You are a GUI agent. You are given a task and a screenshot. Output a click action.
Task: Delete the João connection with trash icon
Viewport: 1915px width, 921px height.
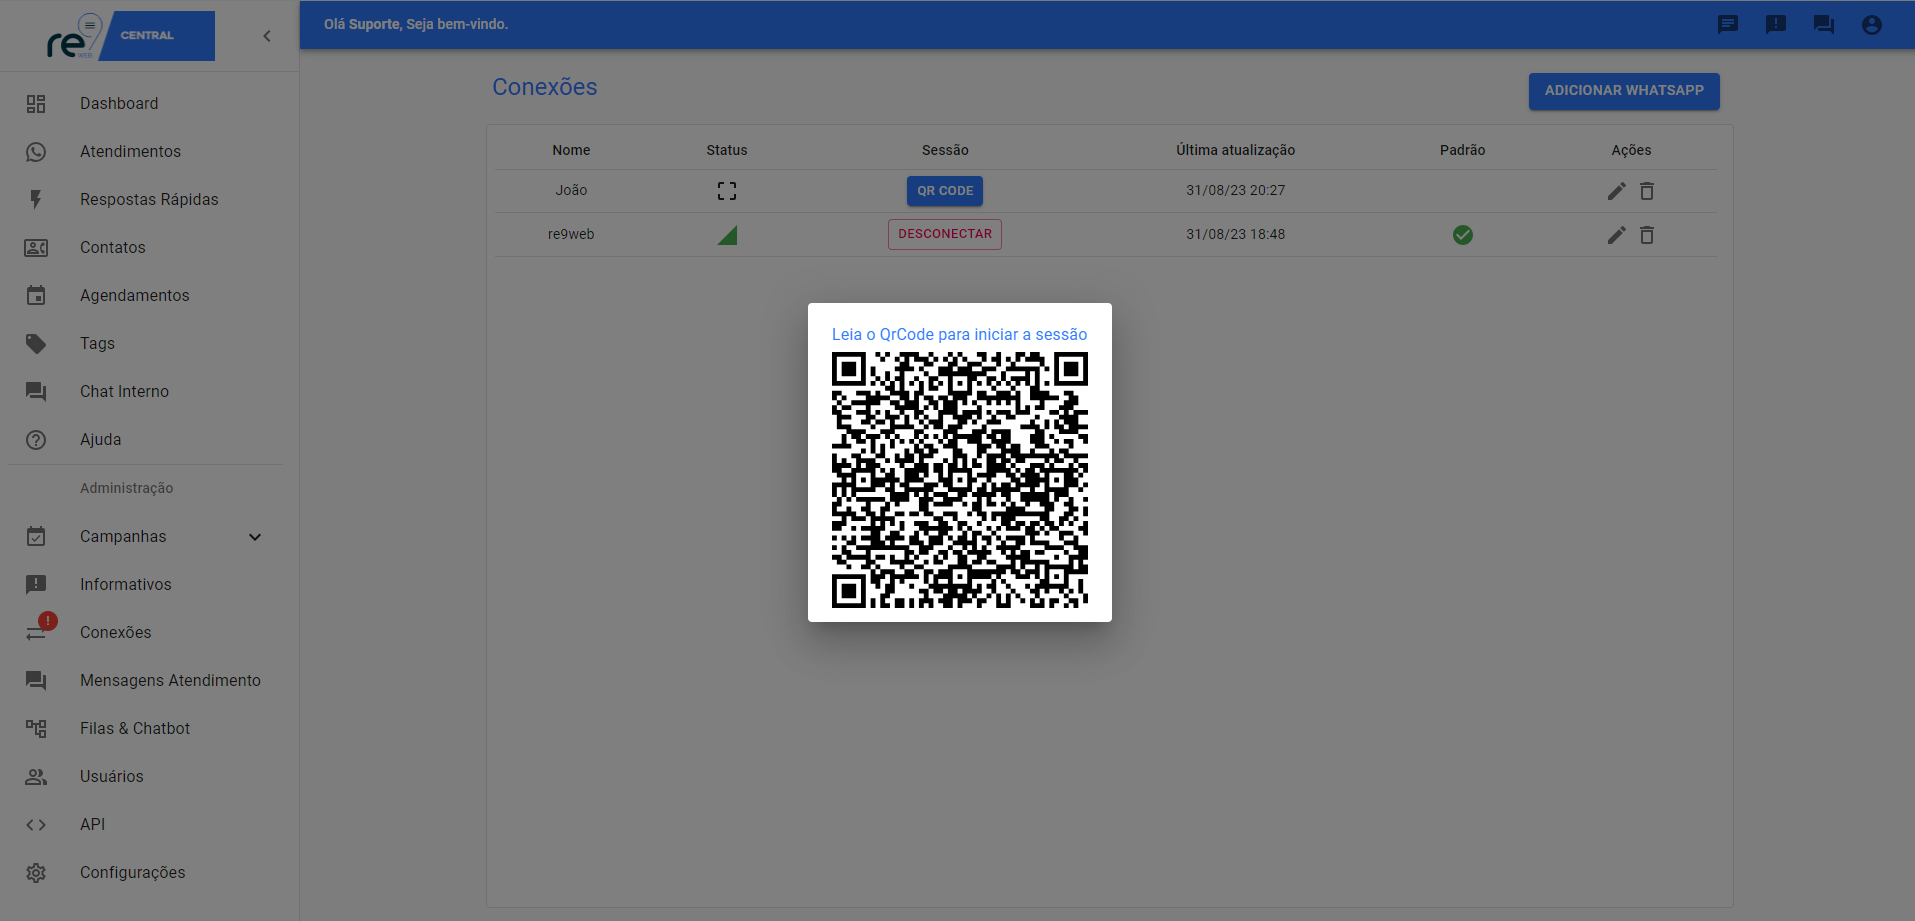[x=1647, y=191]
